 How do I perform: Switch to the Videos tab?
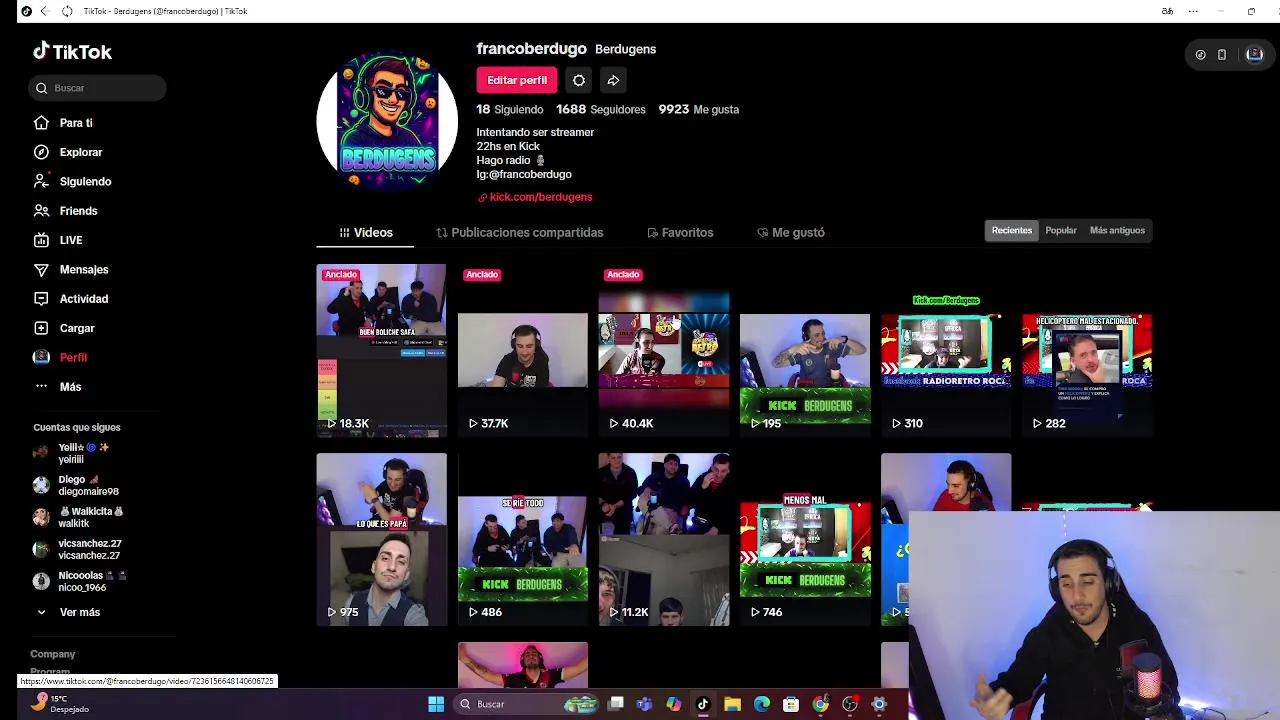(365, 232)
